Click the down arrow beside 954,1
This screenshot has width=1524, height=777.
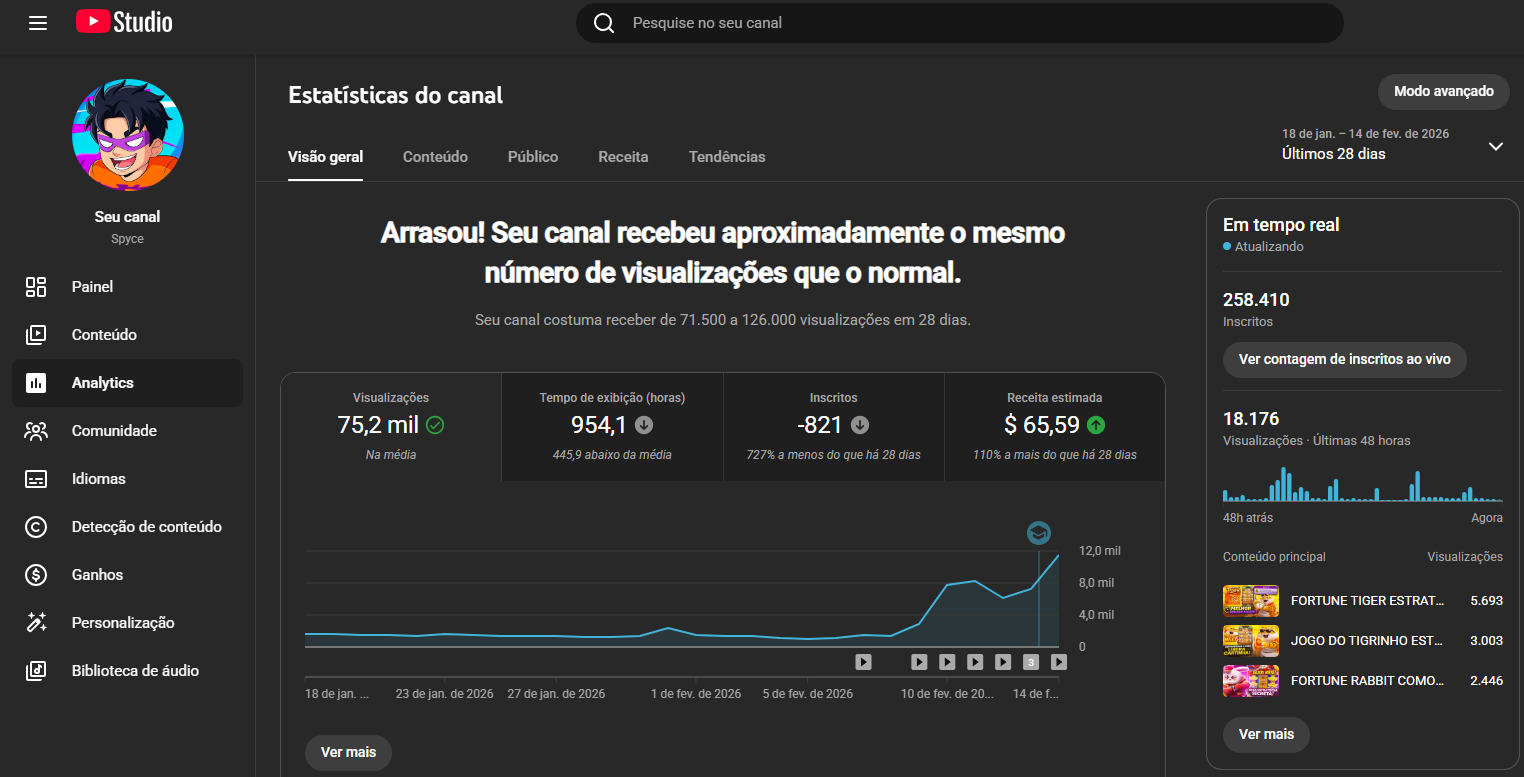(644, 425)
